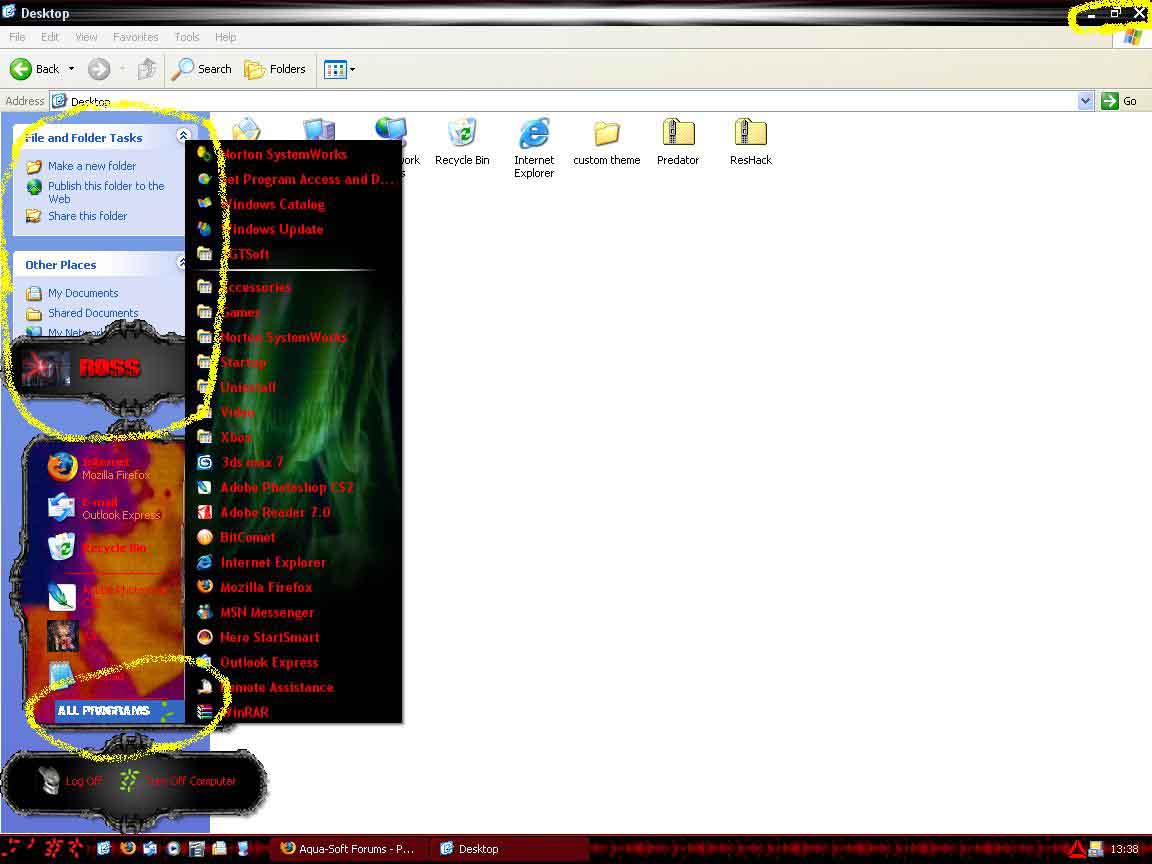Open the File menu
The height and width of the screenshot is (864, 1152).
point(17,37)
